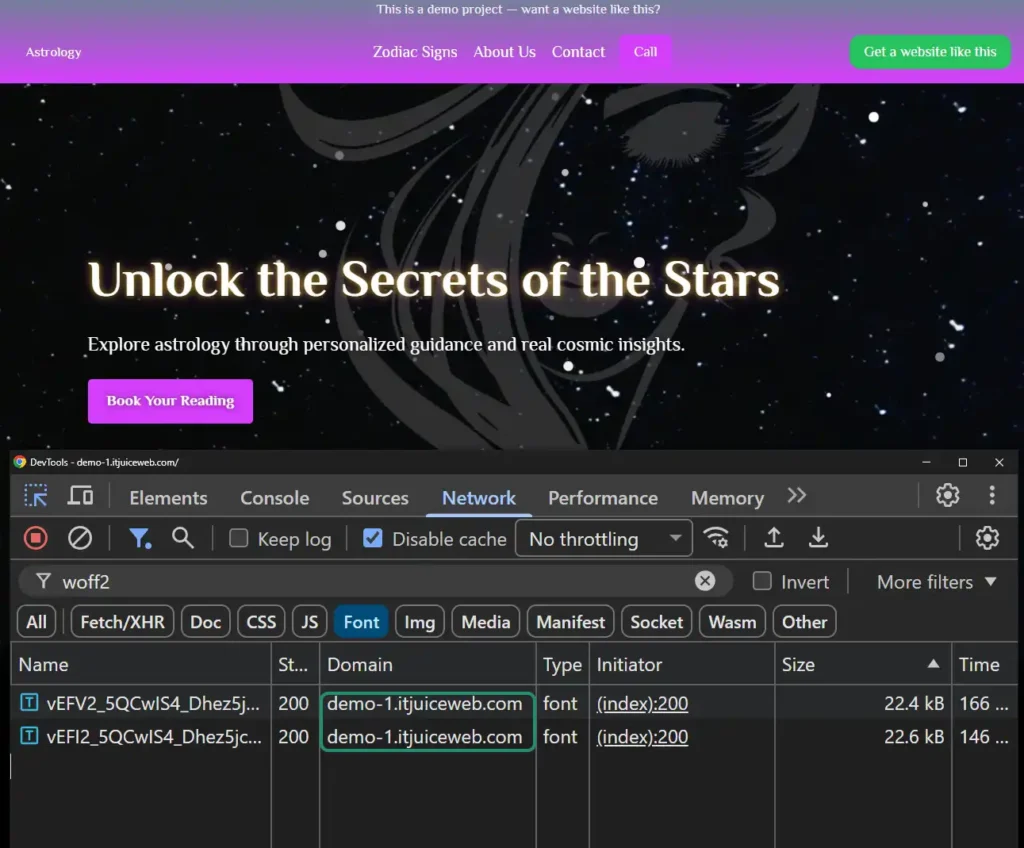The height and width of the screenshot is (848, 1024).
Task: Sort by Initiator column header
Action: [x=682, y=664]
